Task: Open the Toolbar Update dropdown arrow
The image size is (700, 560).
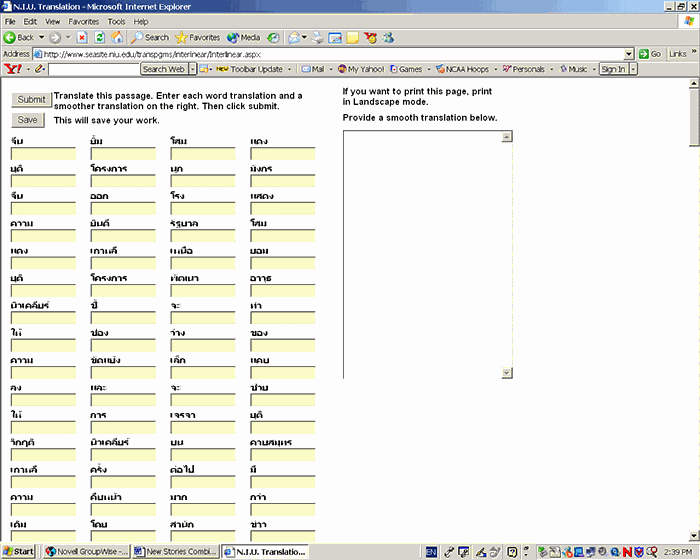Action: tap(289, 69)
